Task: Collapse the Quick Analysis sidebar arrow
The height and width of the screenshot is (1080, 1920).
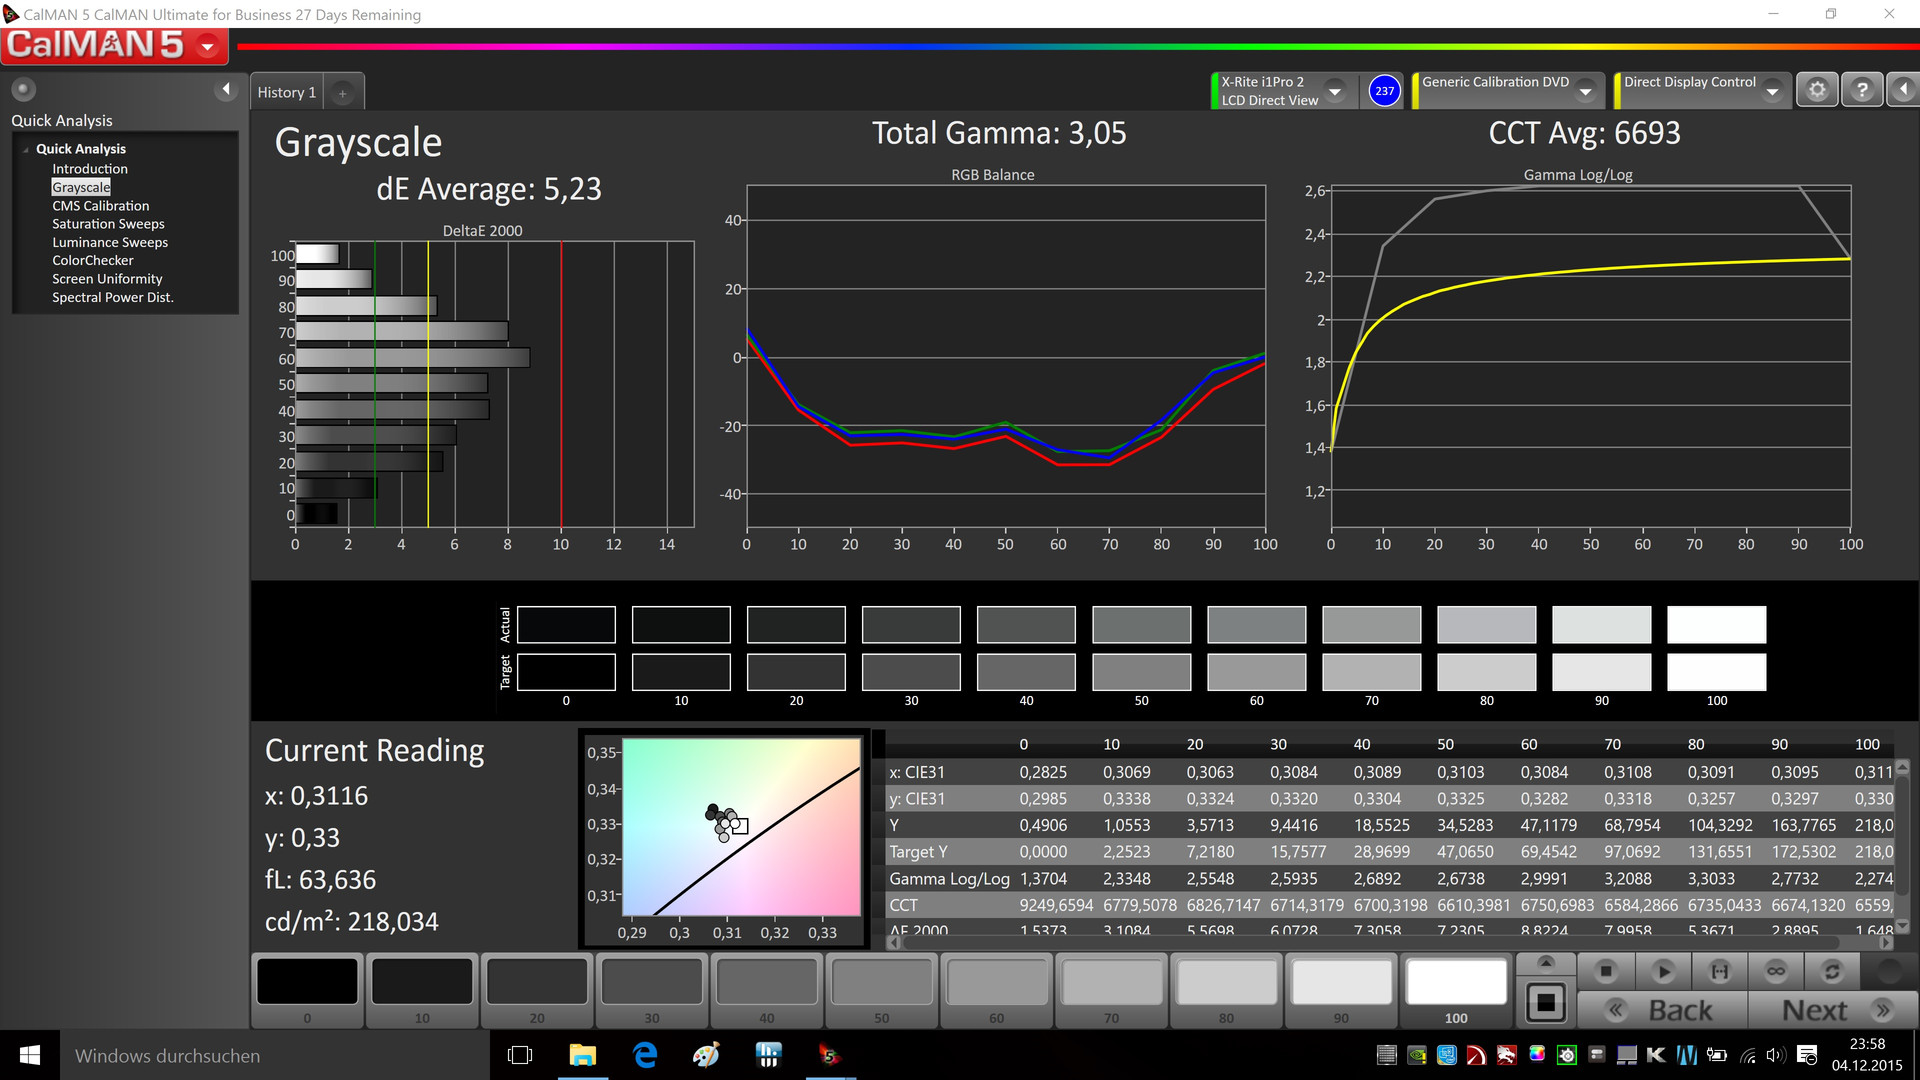Action: point(226,90)
